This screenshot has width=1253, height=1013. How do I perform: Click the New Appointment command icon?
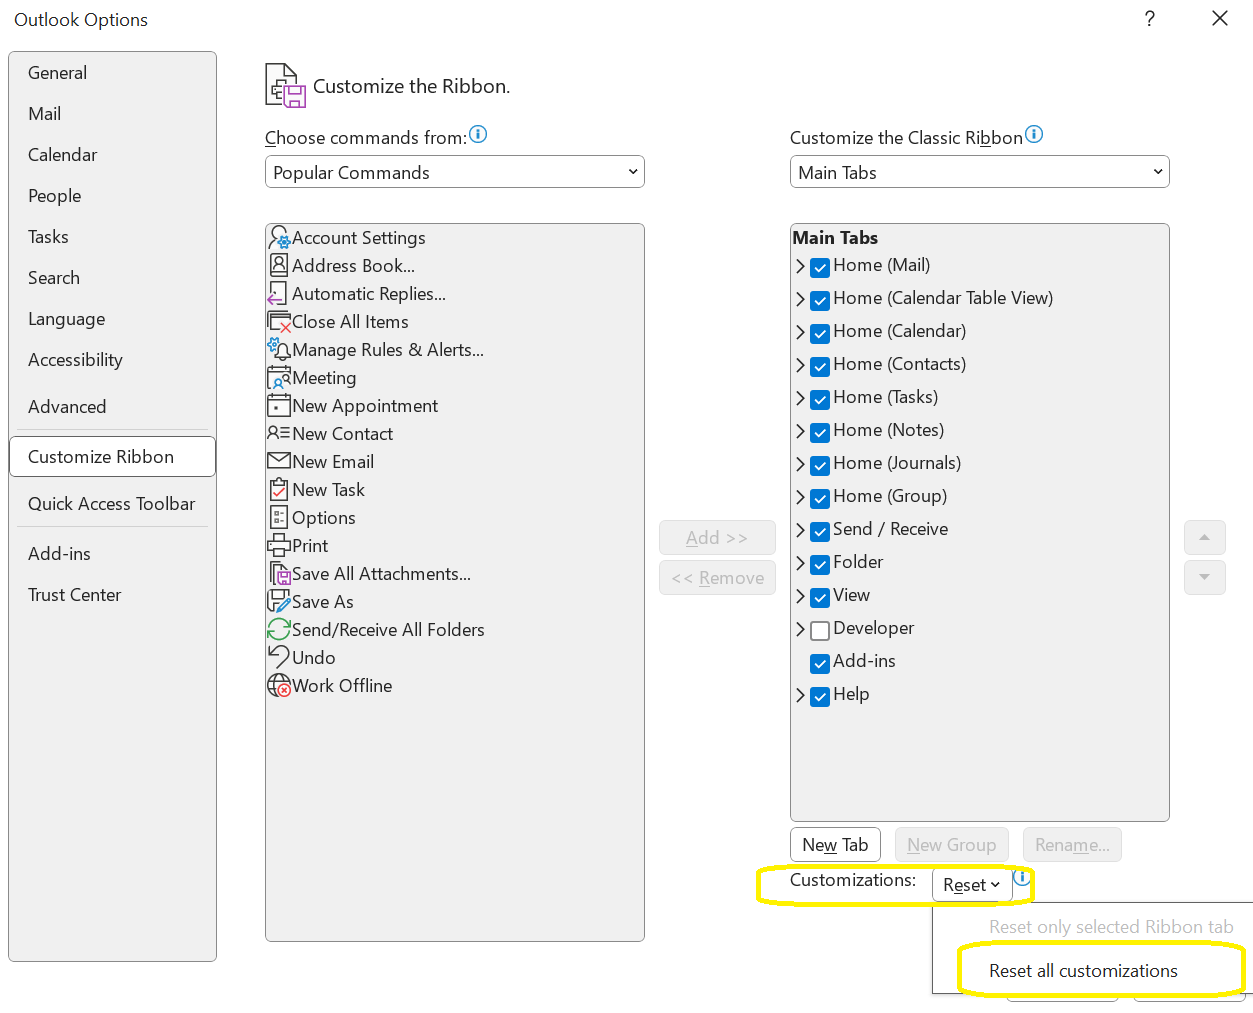pyautogui.click(x=278, y=405)
